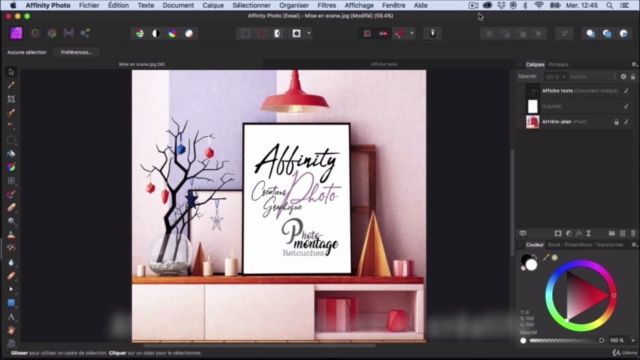Click the Invert Selection toolbar icon
The image size is (640, 360).
coord(278,33)
